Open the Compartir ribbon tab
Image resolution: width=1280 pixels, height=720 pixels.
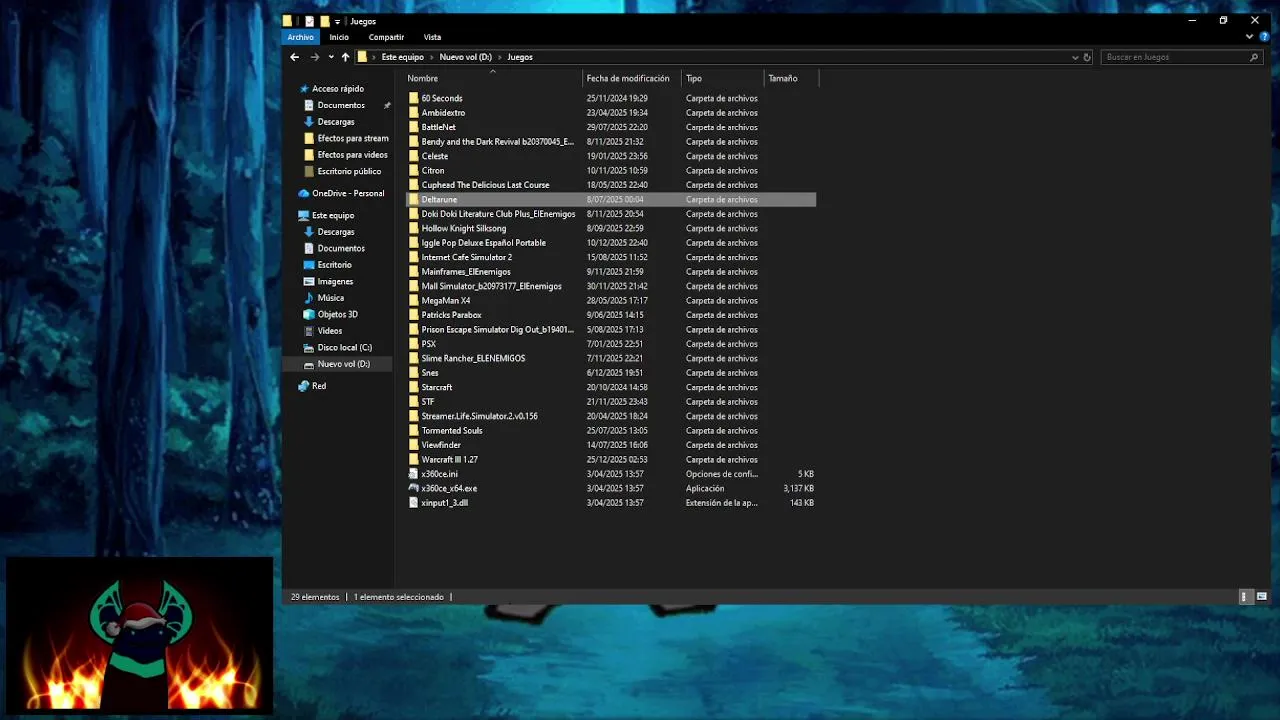click(386, 37)
